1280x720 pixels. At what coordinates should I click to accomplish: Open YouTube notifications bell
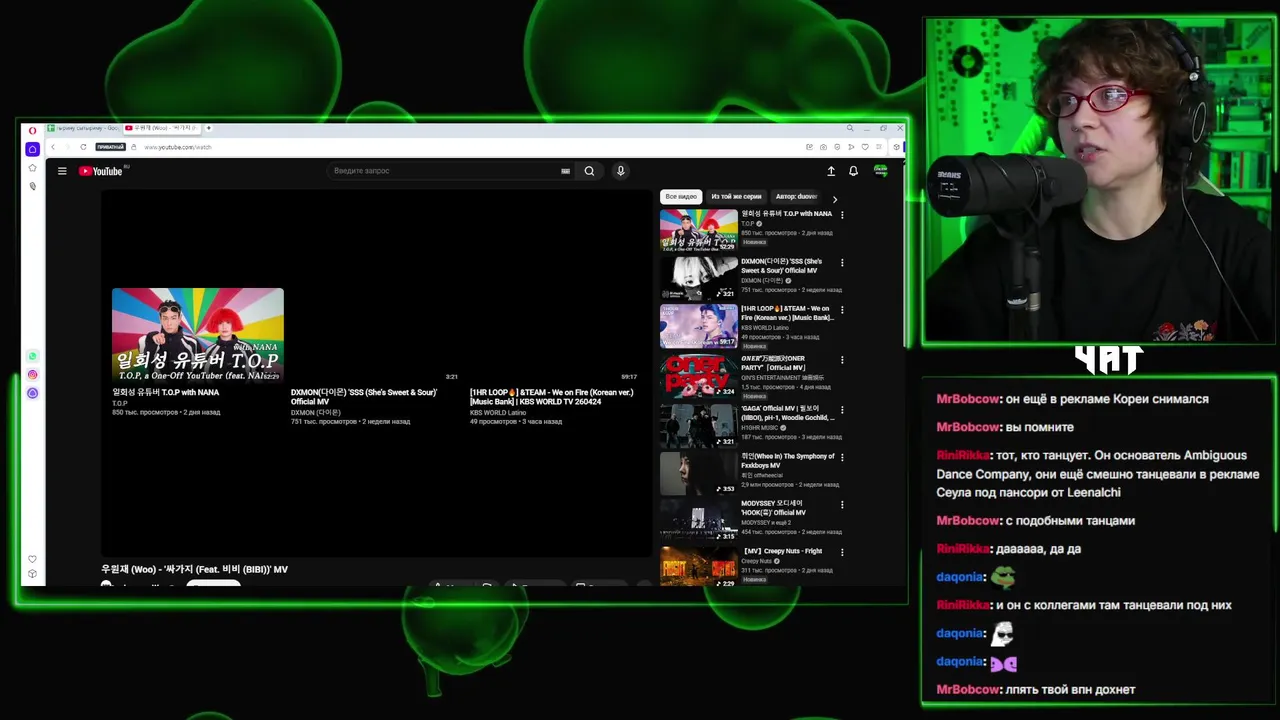tap(853, 171)
